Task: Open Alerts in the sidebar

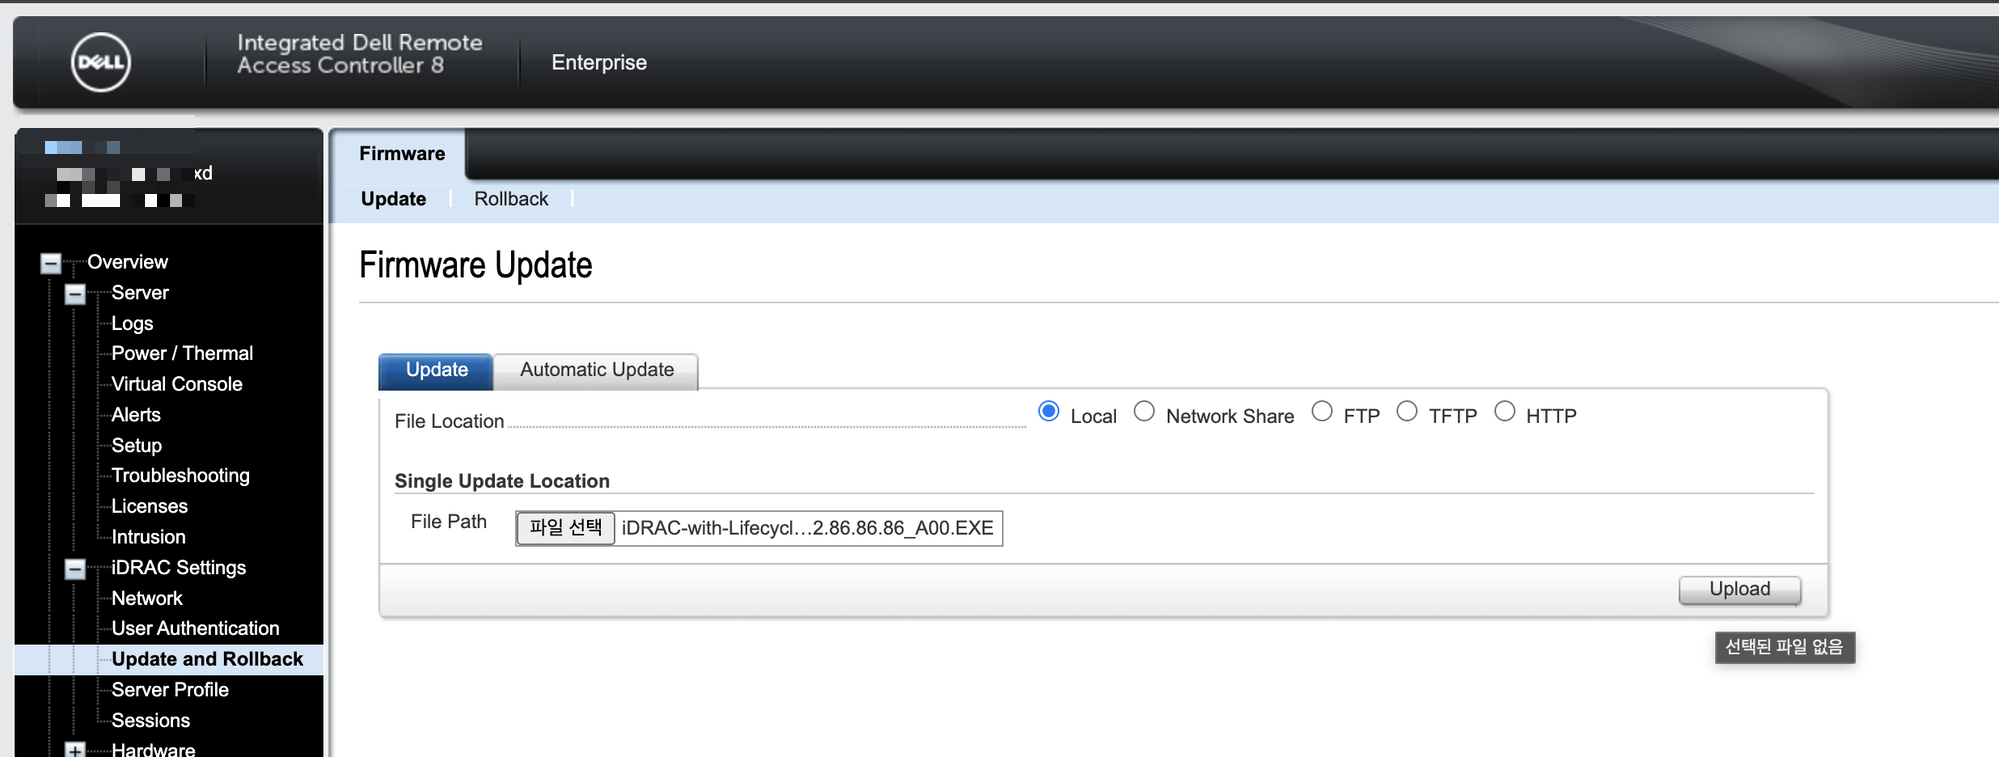Action: [136, 415]
